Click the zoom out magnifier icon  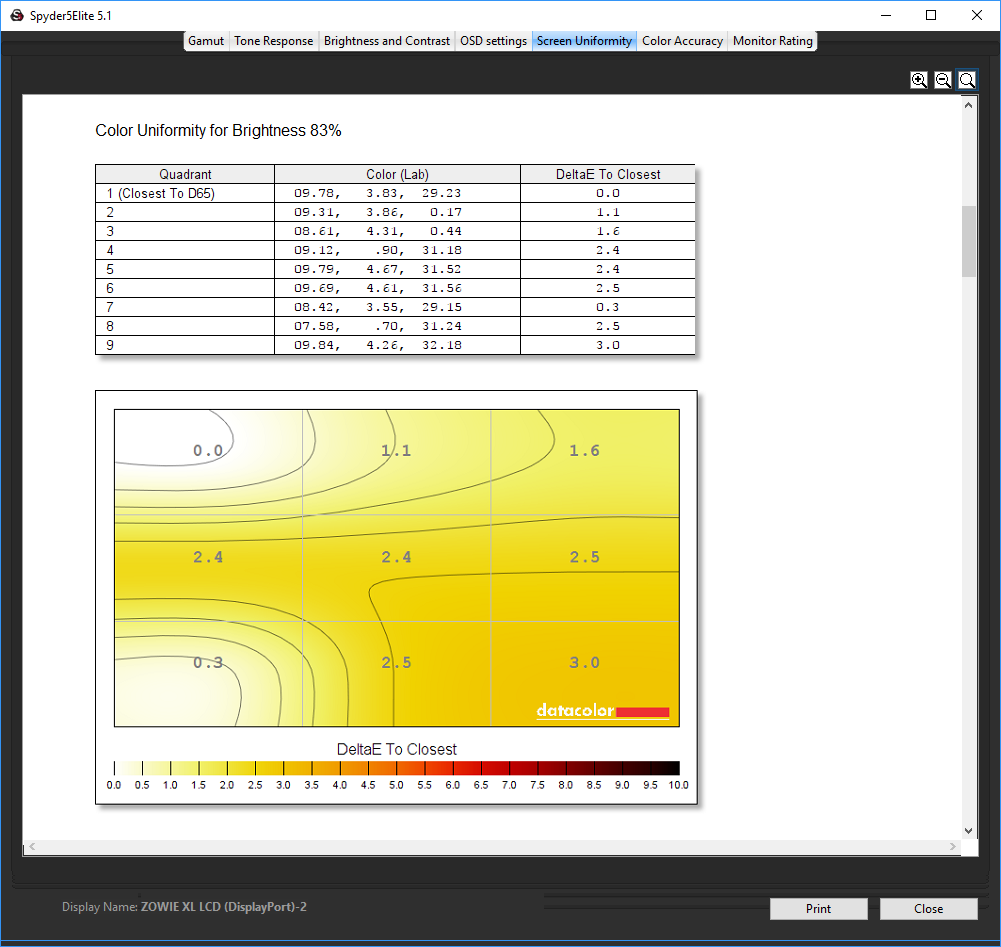(943, 80)
